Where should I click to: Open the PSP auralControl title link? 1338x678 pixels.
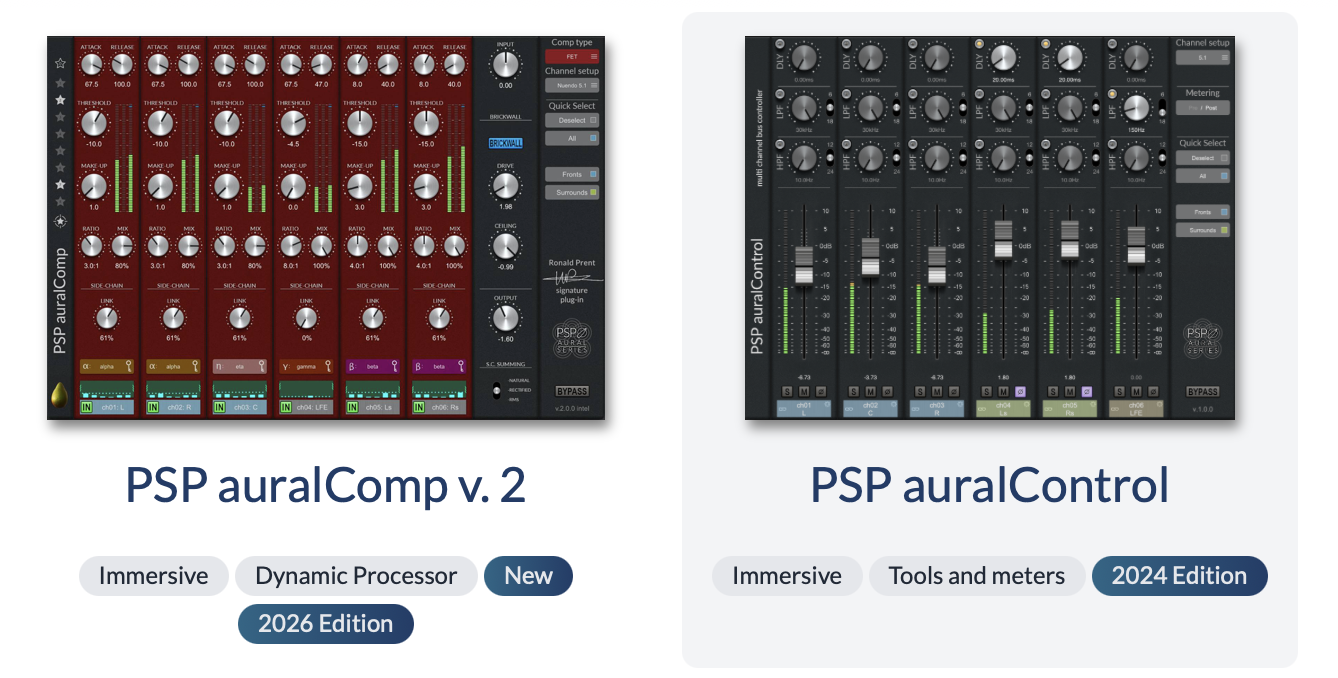[989, 485]
